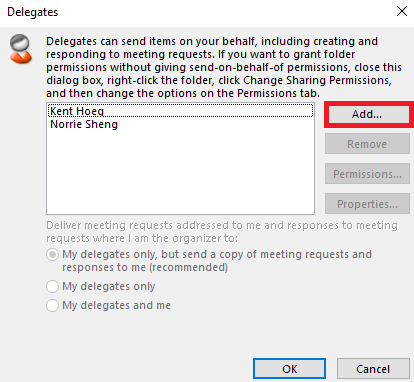Click the 'My delegates and me' label text
This screenshot has height=382, width=414.
point(116,305)
